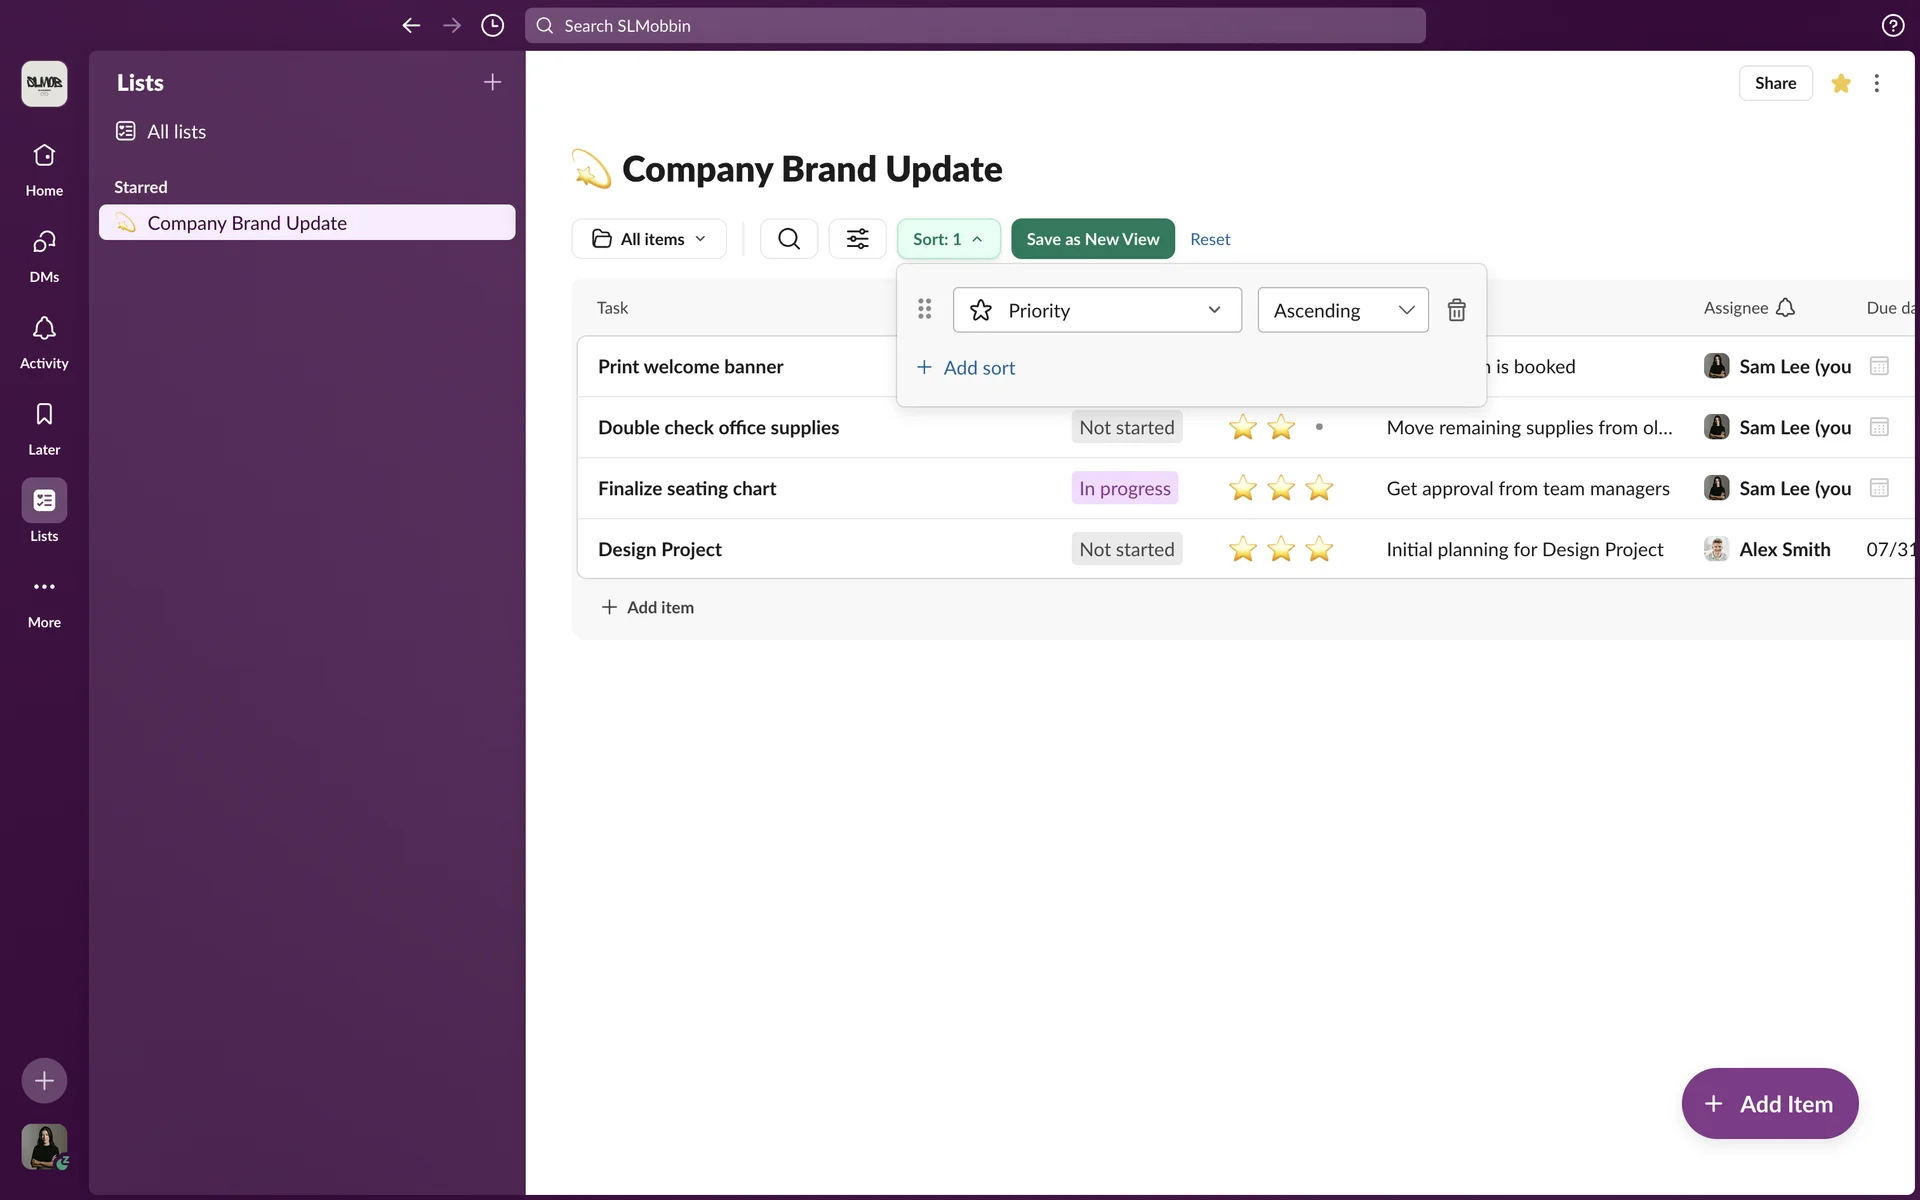Open the All items view dropdown
Image resolution: width=1920 pixels, height=1200 pixels.
[649, 239]
